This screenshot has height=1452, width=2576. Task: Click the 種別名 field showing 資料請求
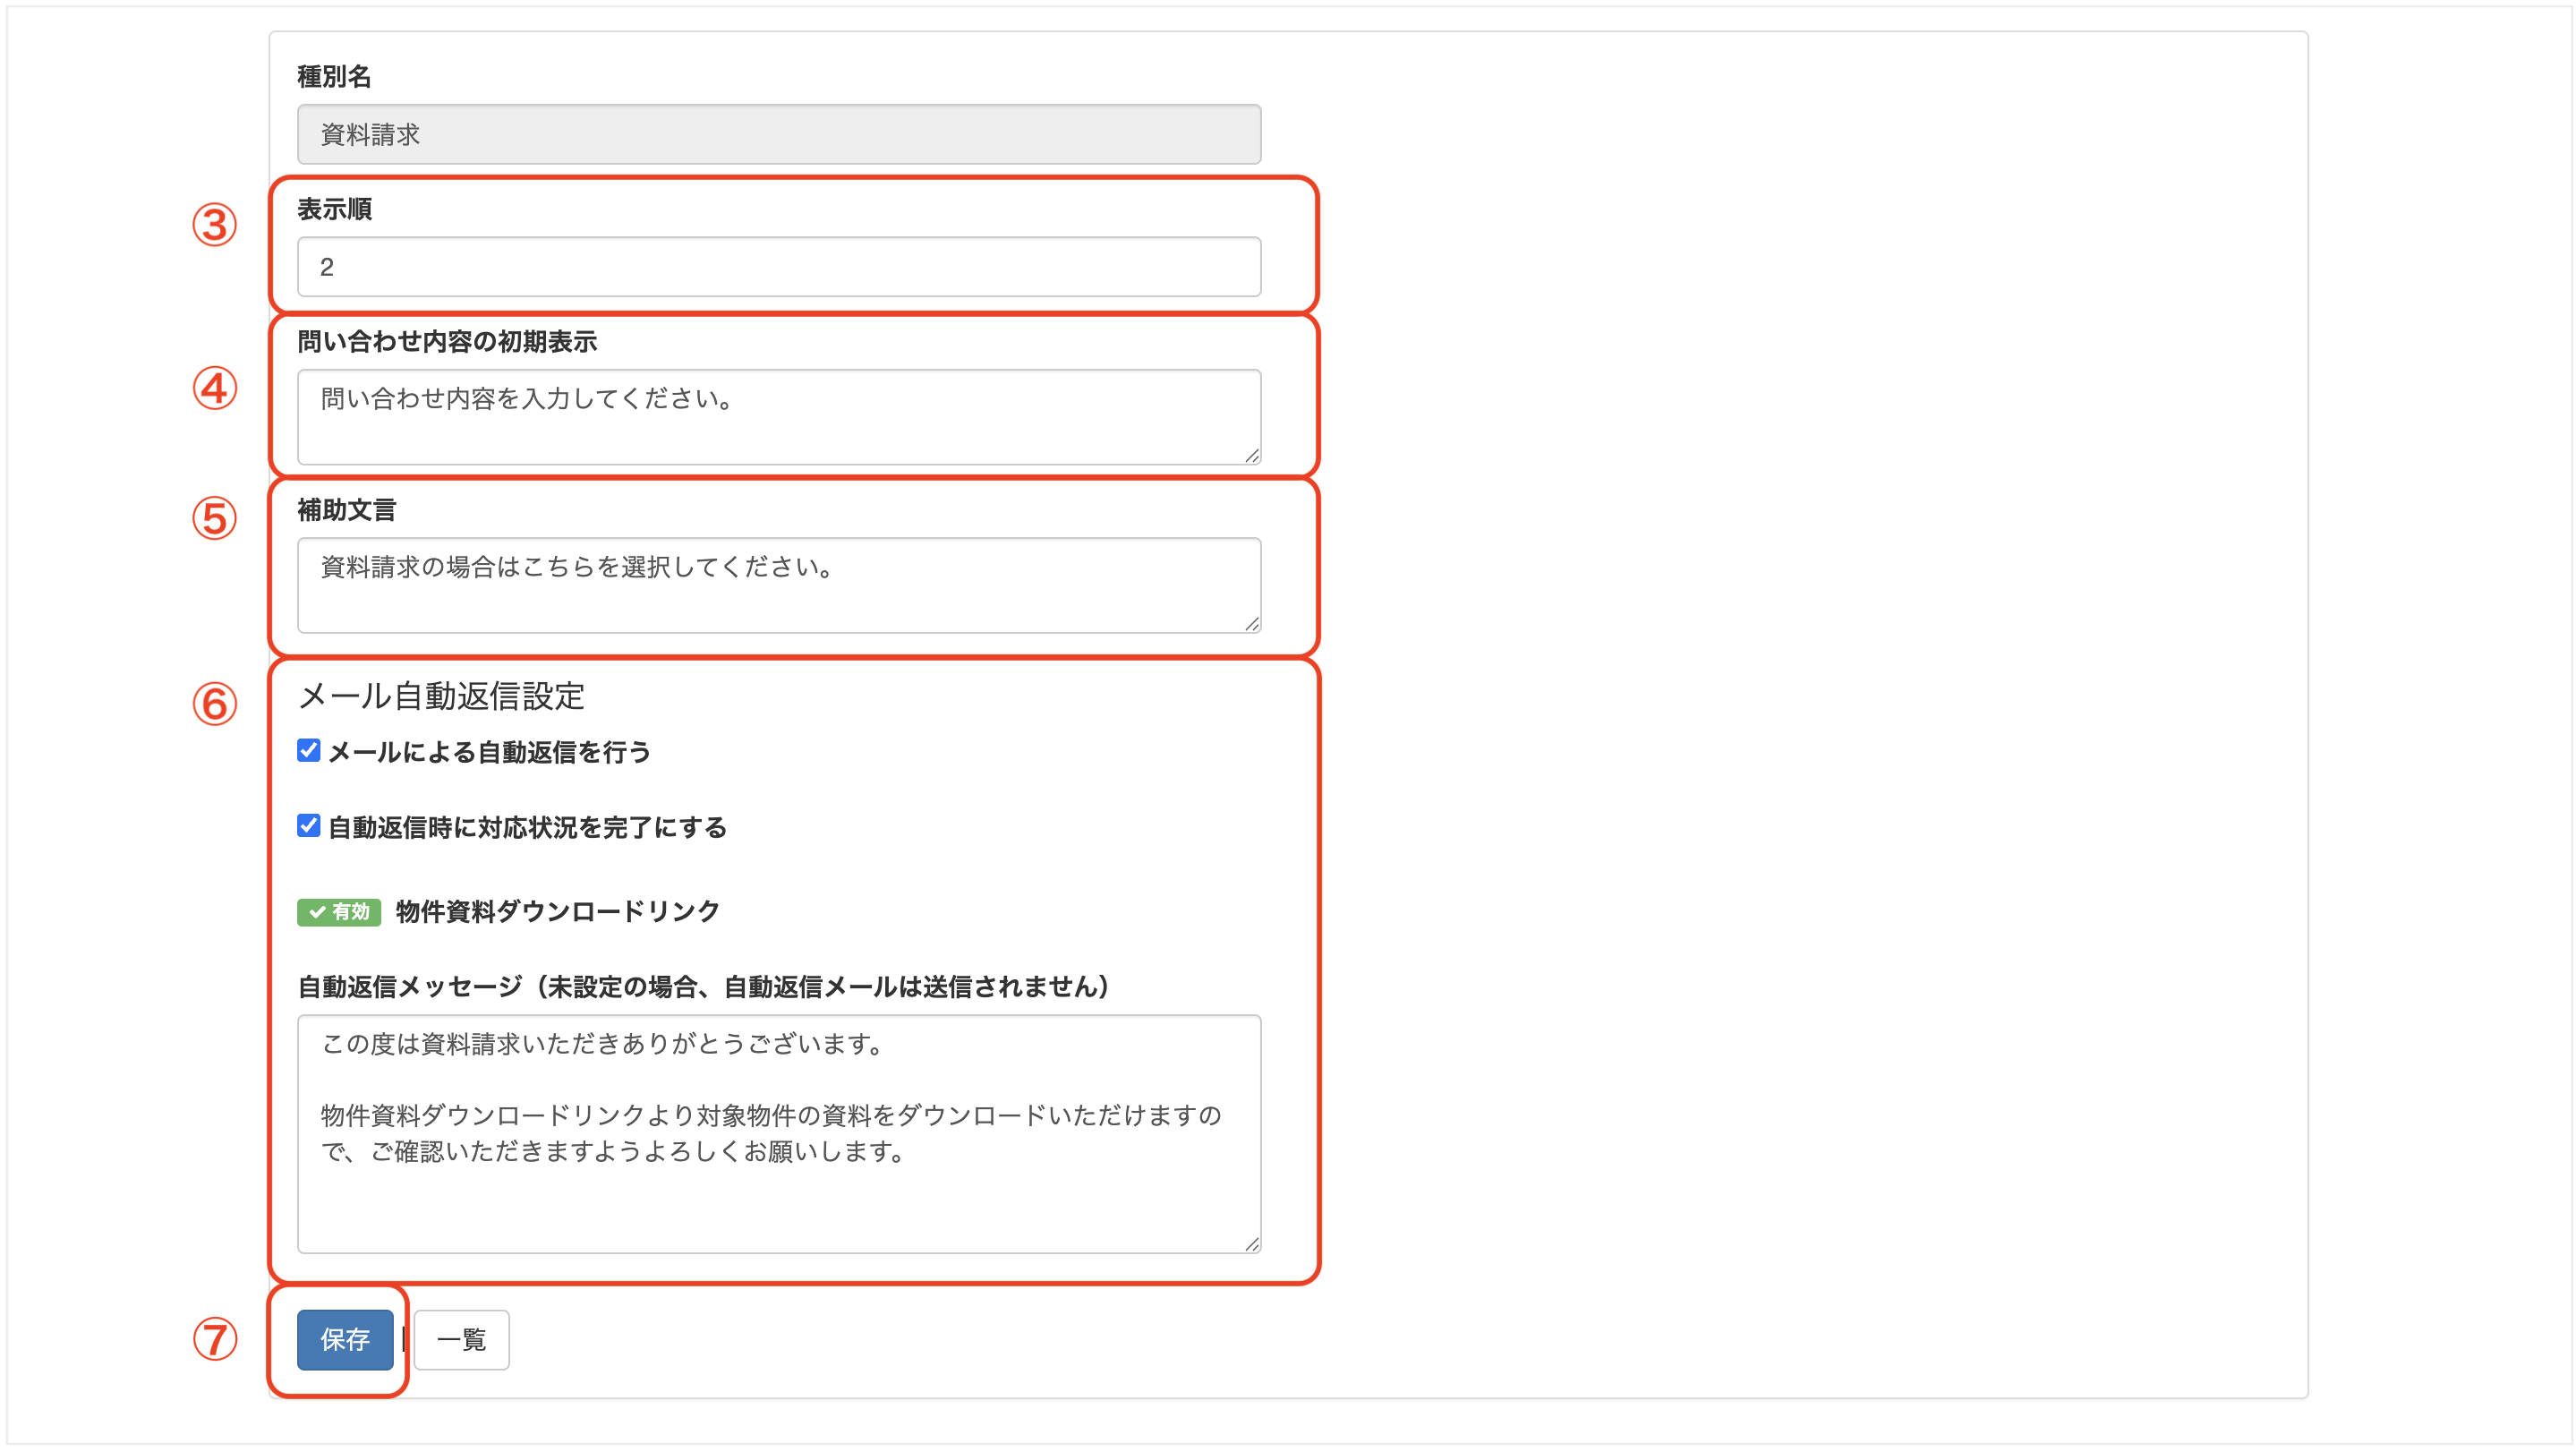tap(778, 134)
